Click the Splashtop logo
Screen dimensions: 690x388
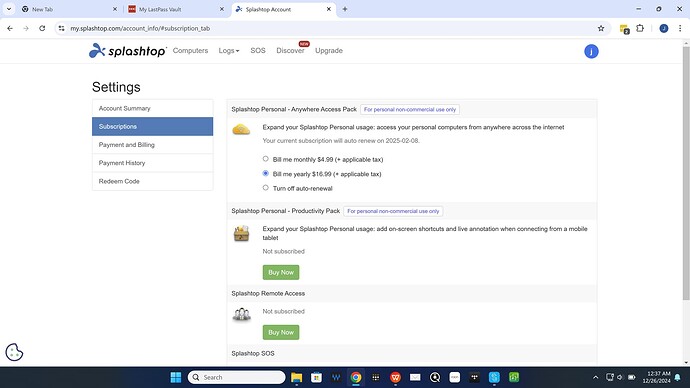pos(128,51)
